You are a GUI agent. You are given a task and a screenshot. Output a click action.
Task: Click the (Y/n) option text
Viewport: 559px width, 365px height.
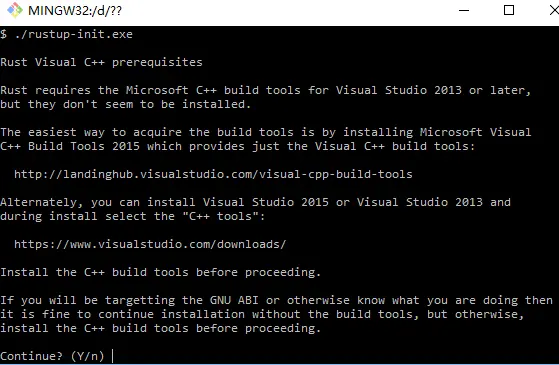point(87,356)
